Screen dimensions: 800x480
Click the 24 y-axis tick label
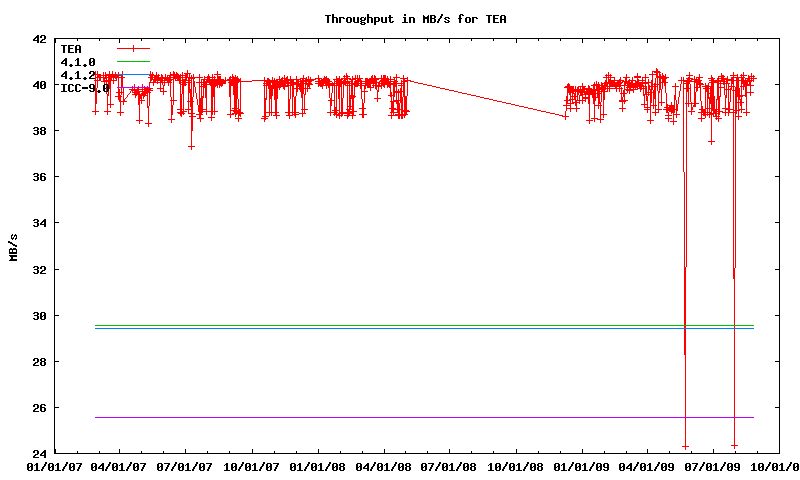point(39,454)
